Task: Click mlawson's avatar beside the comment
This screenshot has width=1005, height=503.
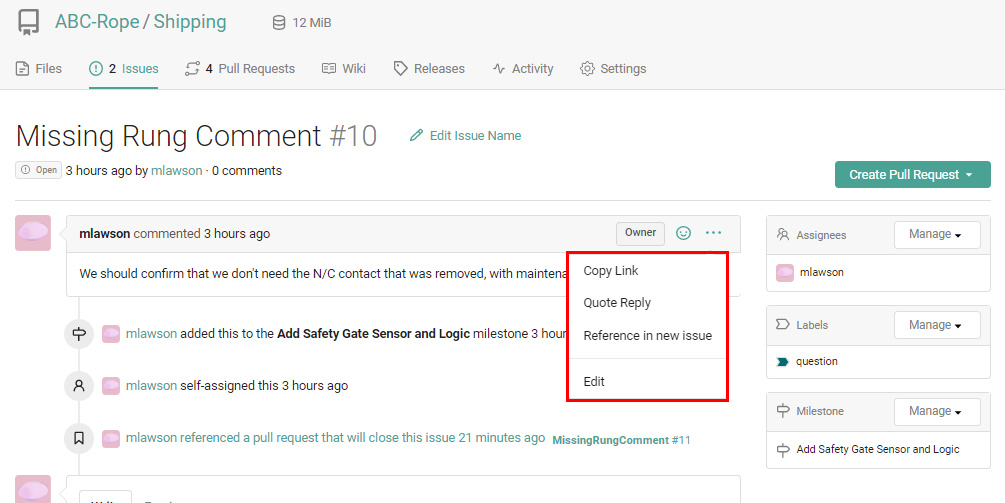Action: [33, 233]
